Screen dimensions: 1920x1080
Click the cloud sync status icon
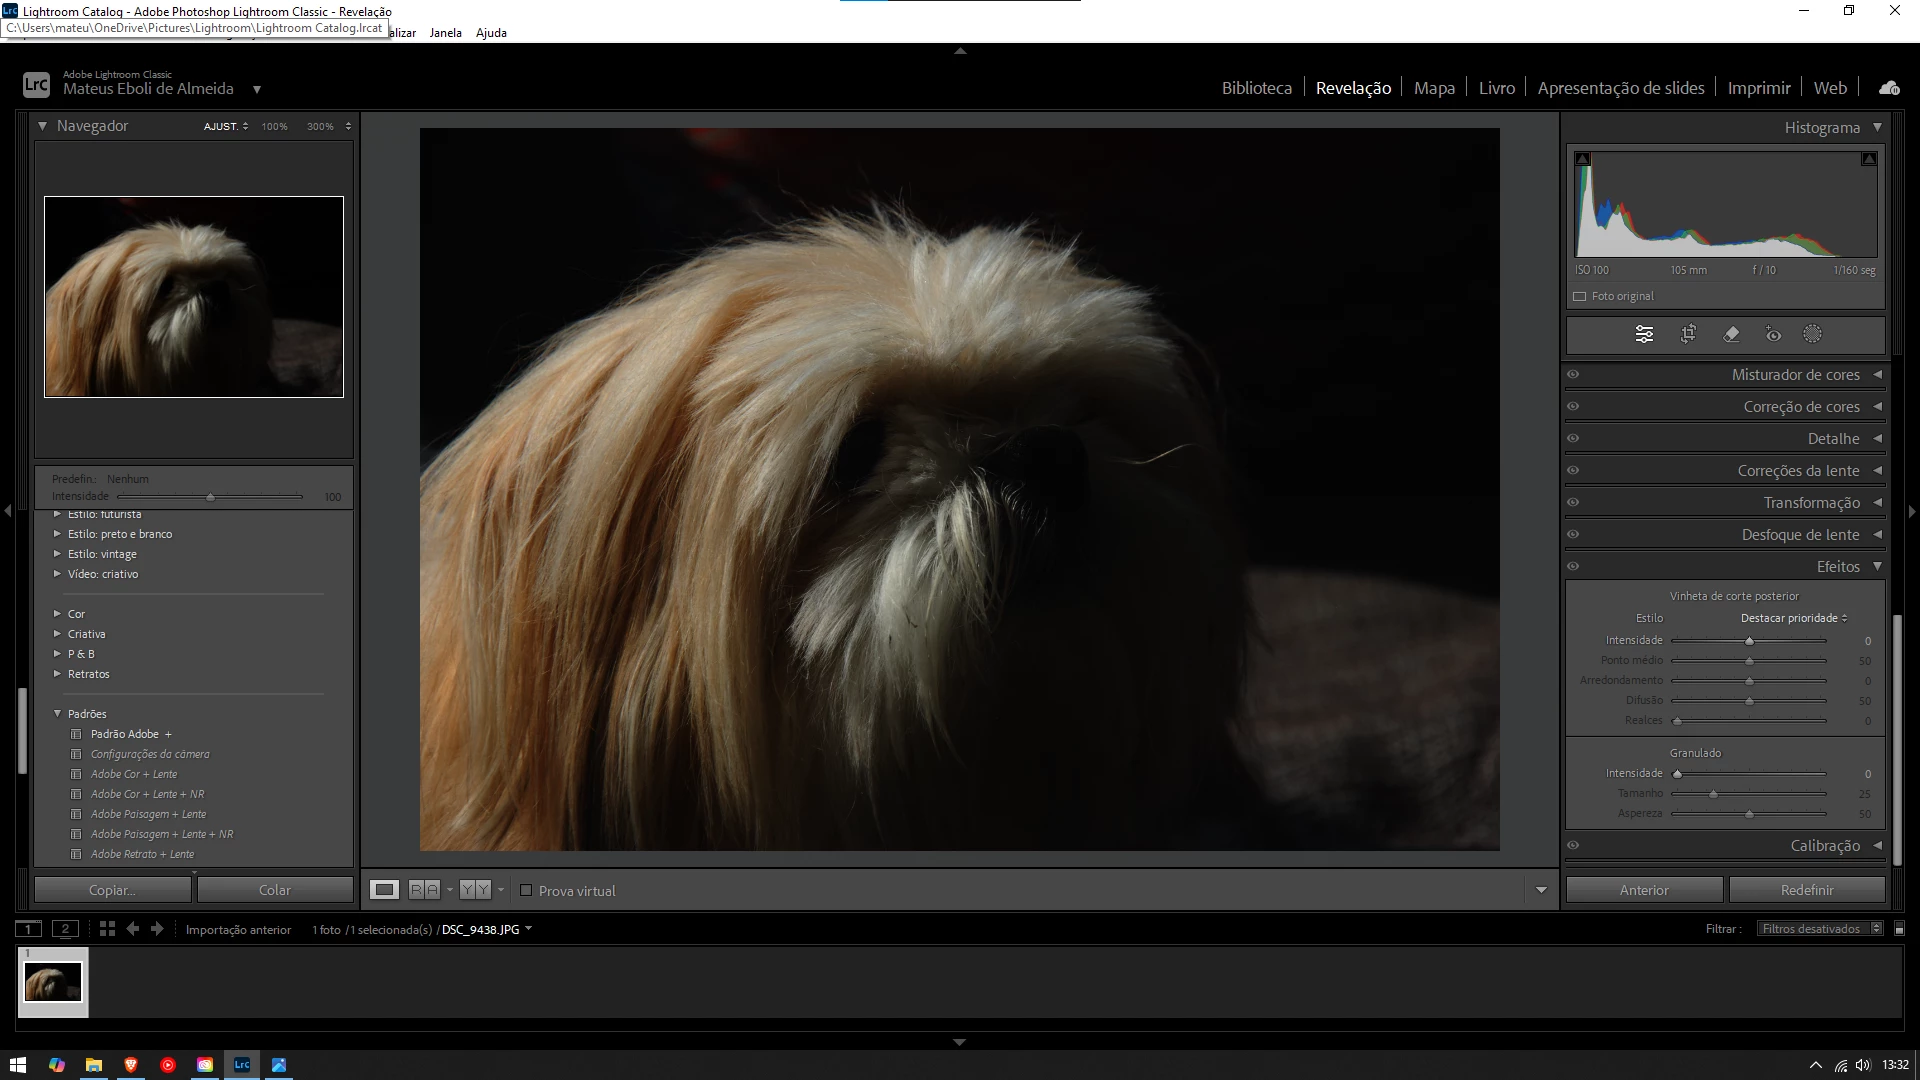coord(1889,88)
